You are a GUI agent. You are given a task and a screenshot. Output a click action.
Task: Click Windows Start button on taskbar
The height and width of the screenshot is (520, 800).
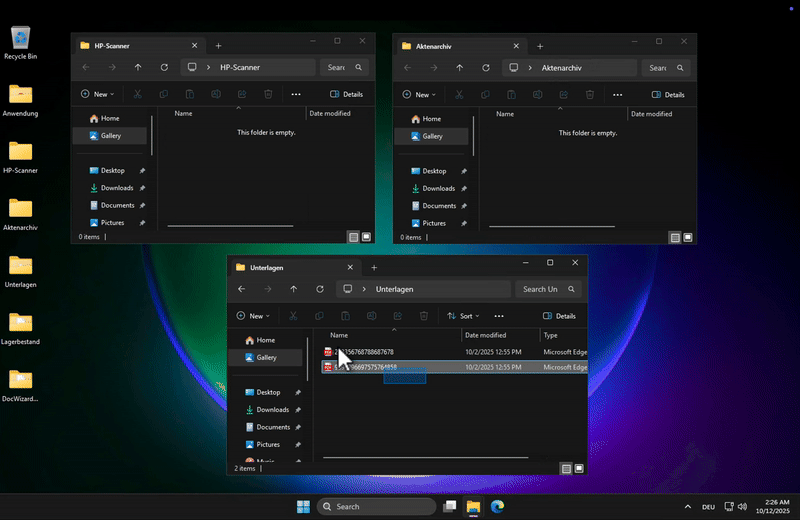click(x=303, y=506)
